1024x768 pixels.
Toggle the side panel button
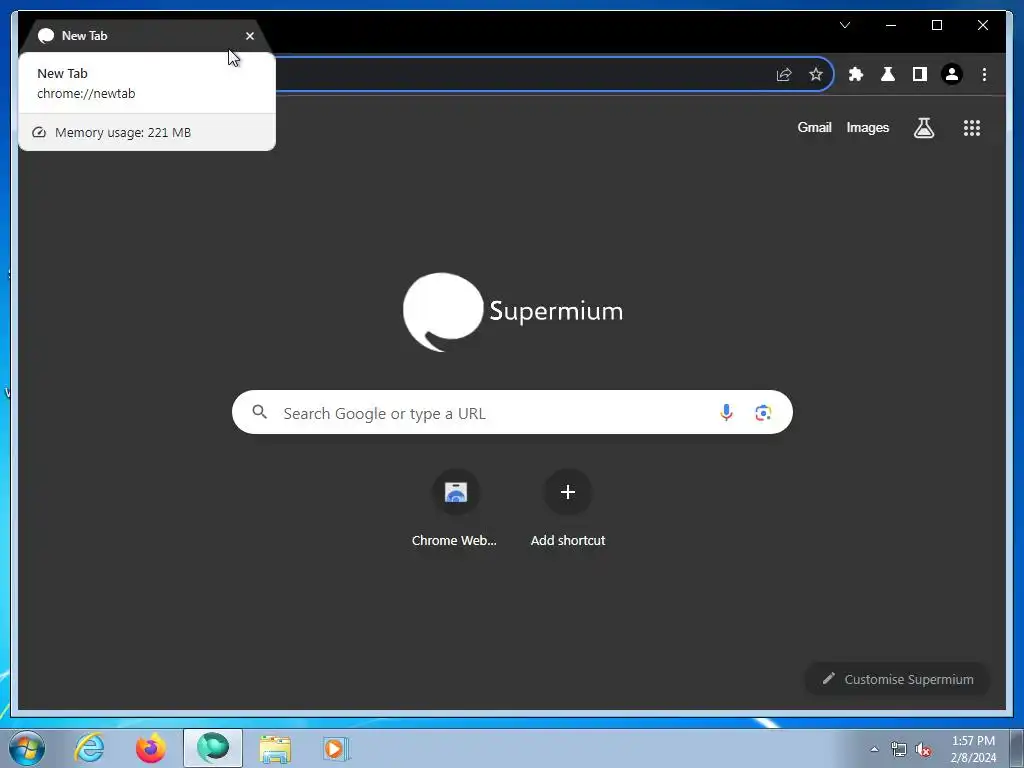pyautogui.click(x=920, y=74)
